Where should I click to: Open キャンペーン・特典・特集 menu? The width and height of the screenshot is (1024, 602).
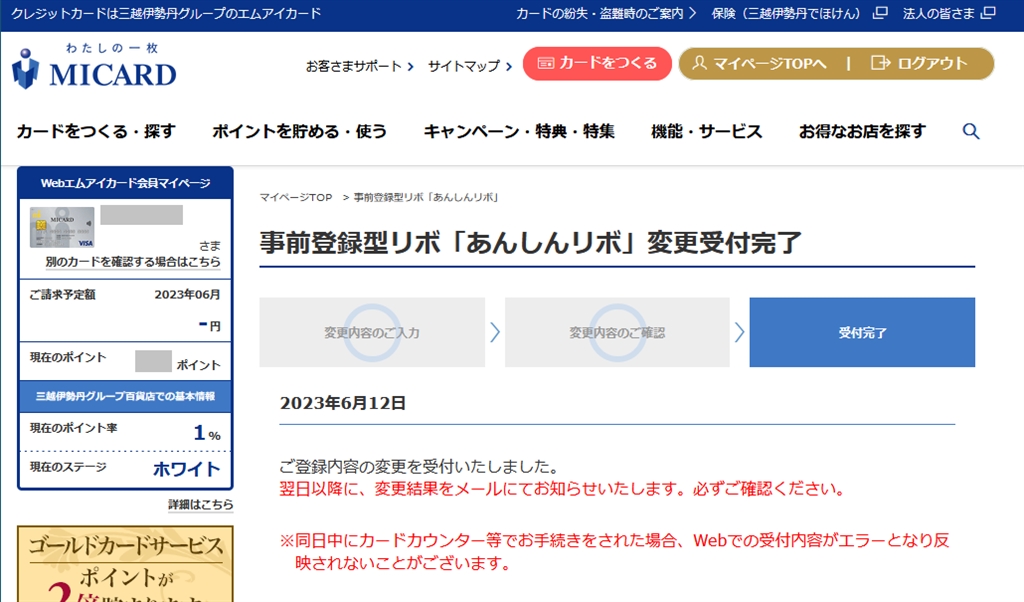[x=519, y=131]
